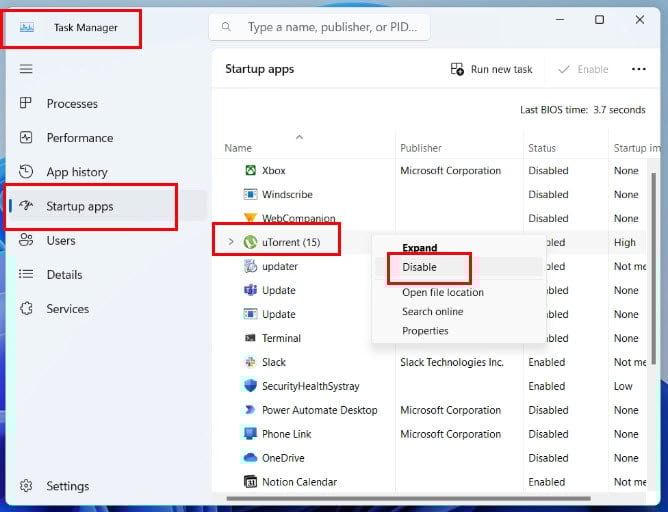This screenshot has height=512, width=668.
Task: Click the Task Manager app icon
Action: [x=26, y=28]
